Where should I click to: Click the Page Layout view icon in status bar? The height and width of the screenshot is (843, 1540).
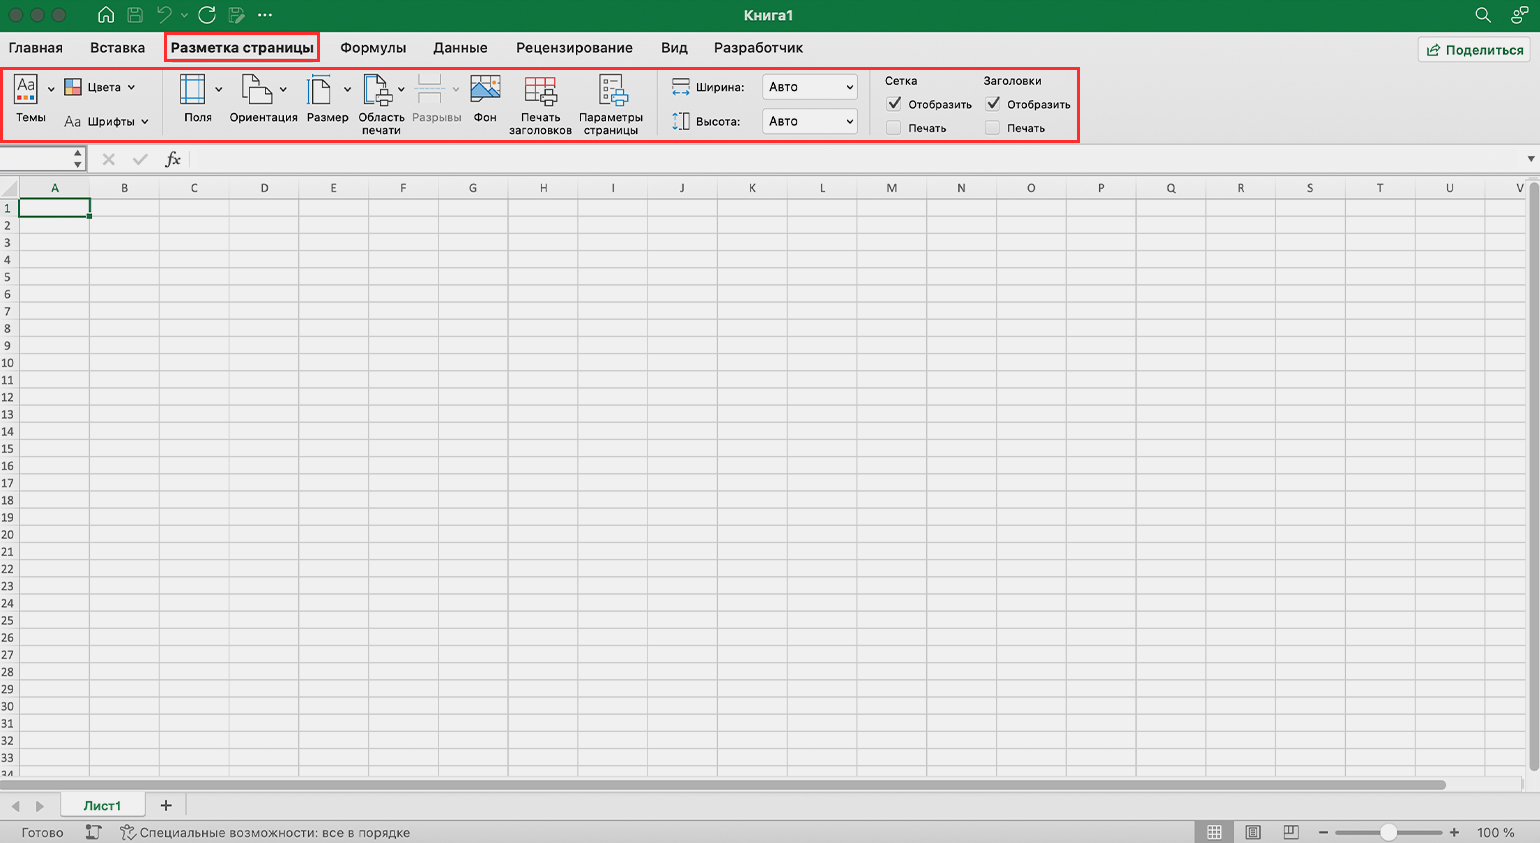(1252, 832)
